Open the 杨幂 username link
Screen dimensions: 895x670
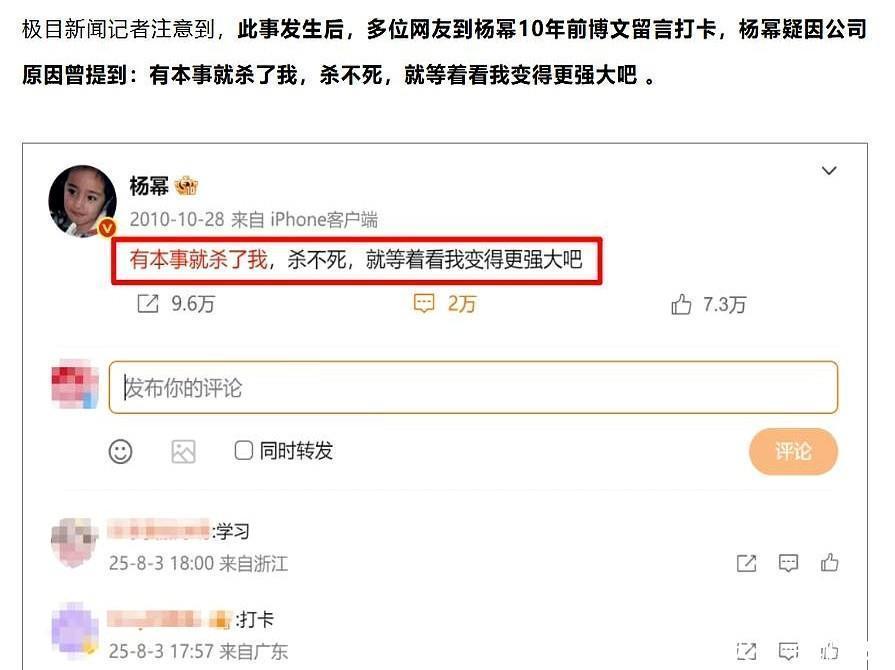[148, 186]
